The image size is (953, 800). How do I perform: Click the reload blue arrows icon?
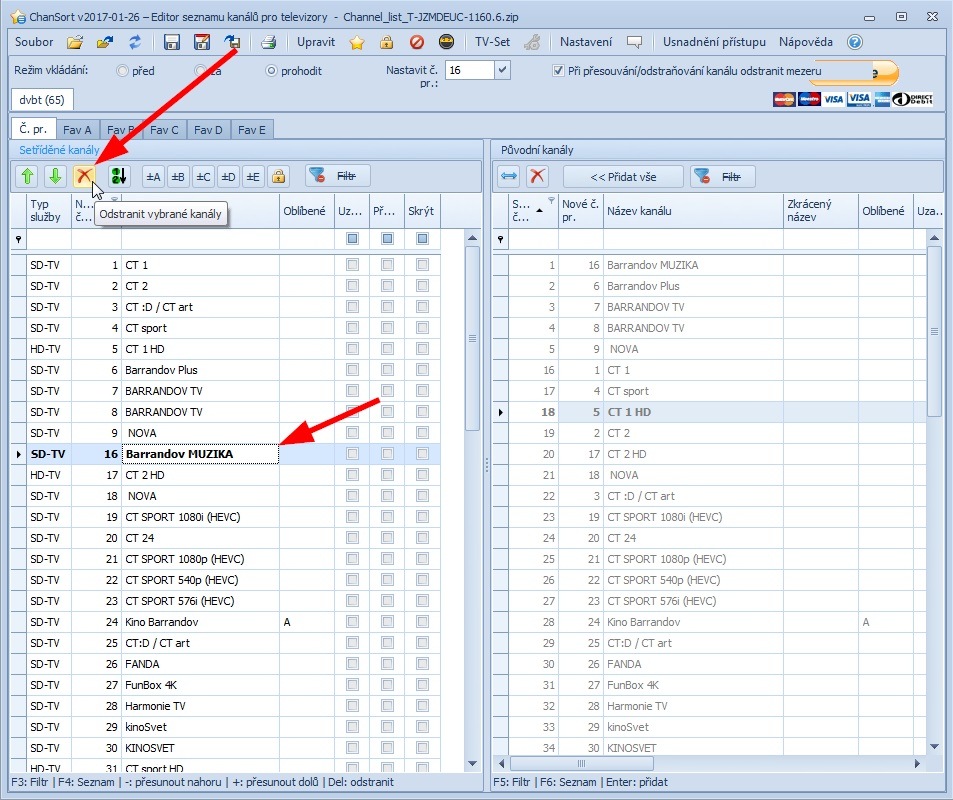pyautogui.click(x=135, y=42)
